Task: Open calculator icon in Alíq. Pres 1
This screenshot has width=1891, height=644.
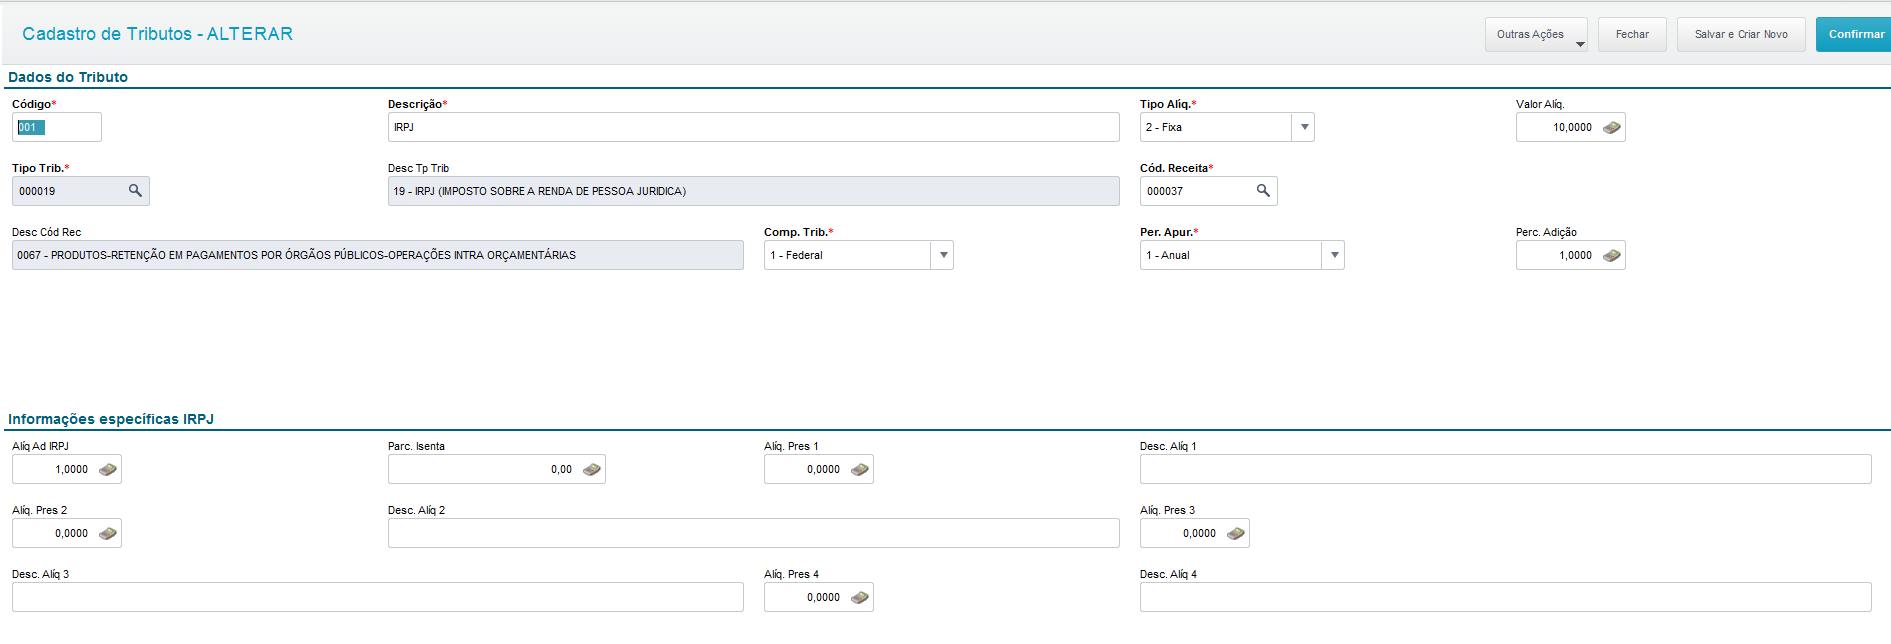Action: click(x=860, y=470)
